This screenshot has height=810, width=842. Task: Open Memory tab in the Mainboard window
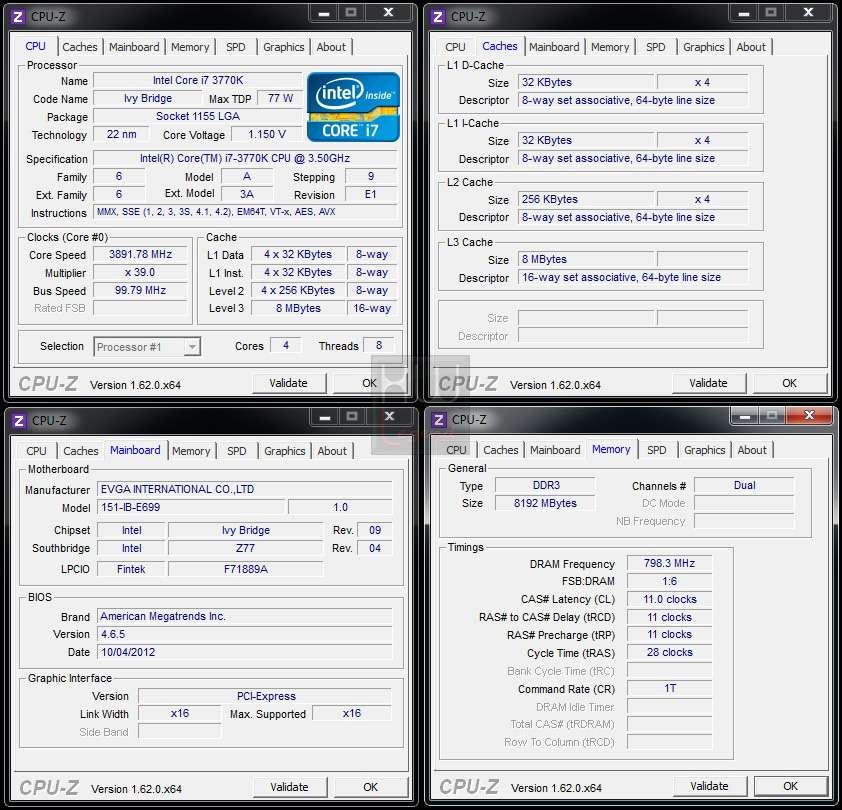[191, 451]
